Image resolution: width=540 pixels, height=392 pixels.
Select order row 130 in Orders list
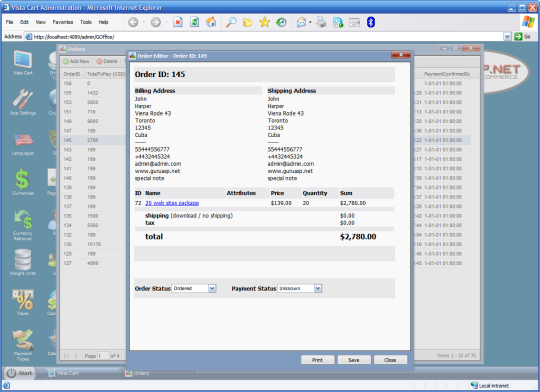93,244
